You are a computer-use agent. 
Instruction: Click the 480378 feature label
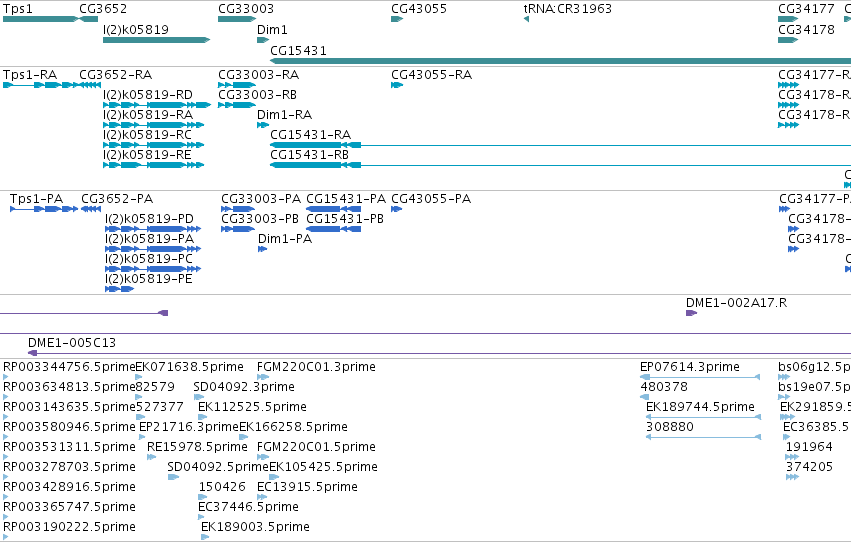coord(664,387)
